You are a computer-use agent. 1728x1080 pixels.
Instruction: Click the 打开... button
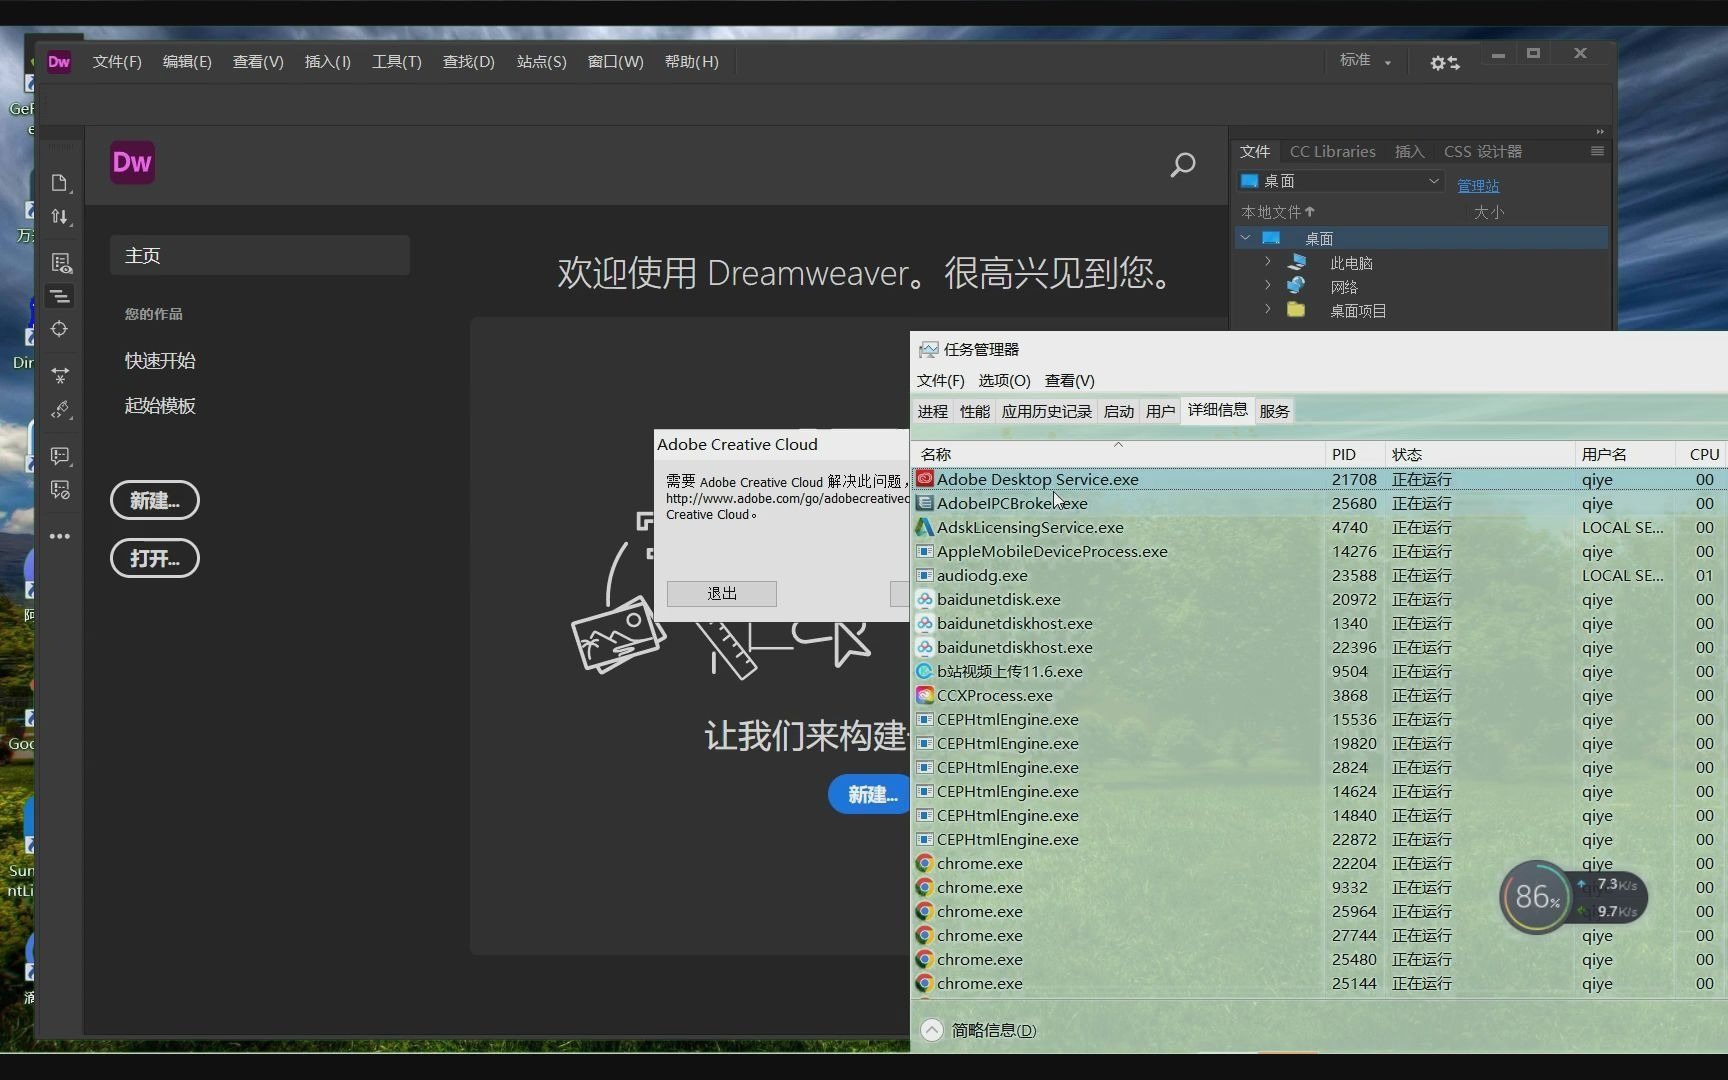click(155, 558)
